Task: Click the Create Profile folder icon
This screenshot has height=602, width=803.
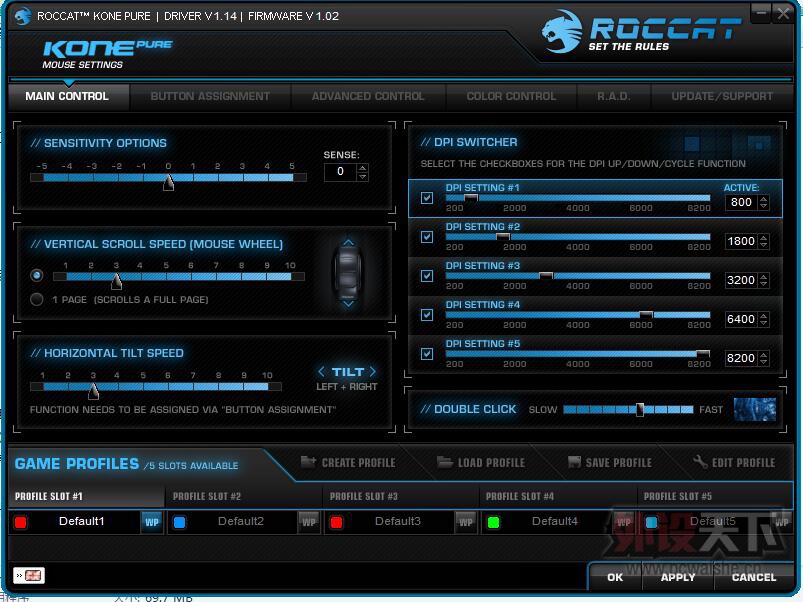Action: point(308,462)
